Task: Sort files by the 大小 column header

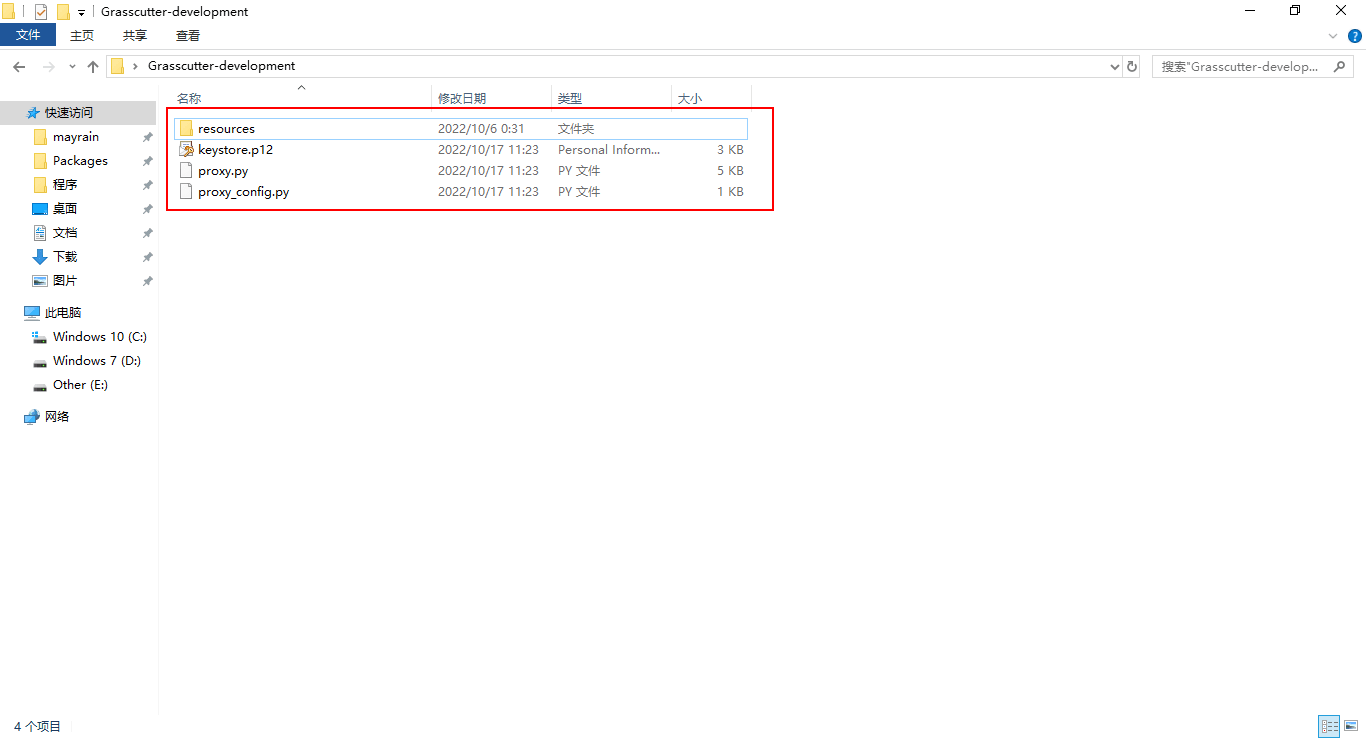Action: tap(690, 98)
